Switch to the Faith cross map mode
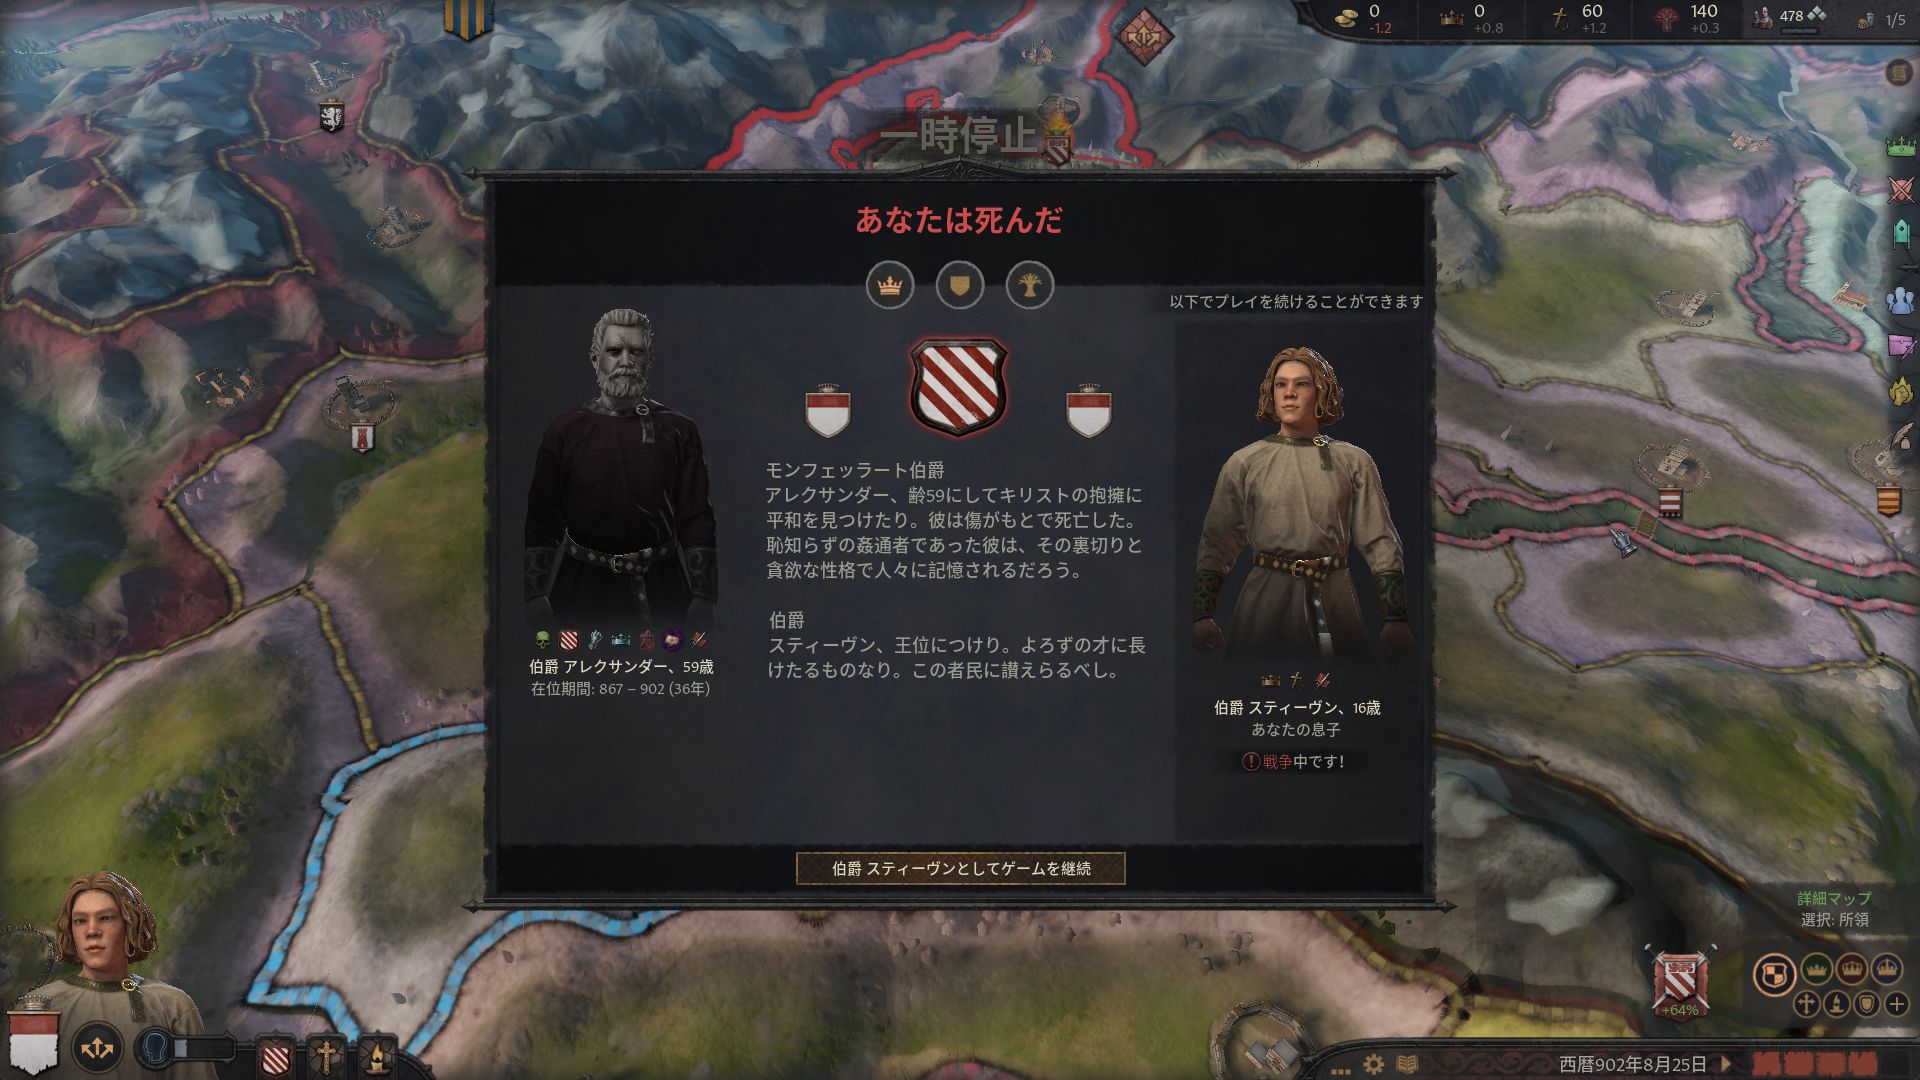The height and width of the screenshot is (1080, 1920). pyautogui.click(x=1806, y=1004)
